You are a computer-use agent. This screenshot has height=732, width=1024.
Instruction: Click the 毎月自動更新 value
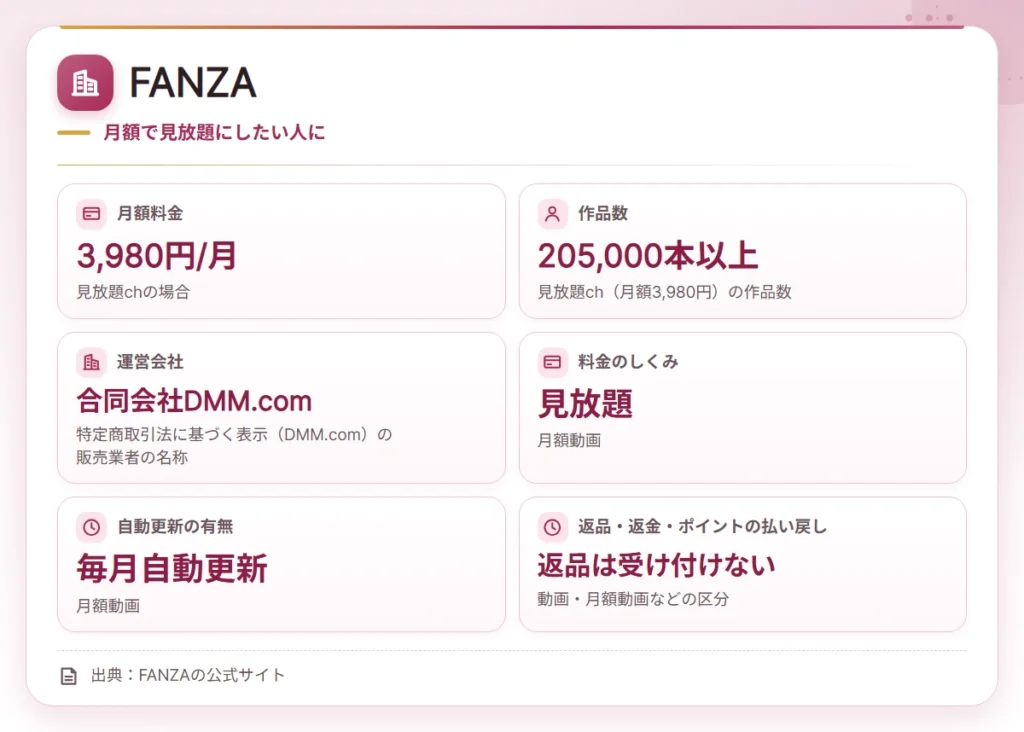(x=172, y=569)
